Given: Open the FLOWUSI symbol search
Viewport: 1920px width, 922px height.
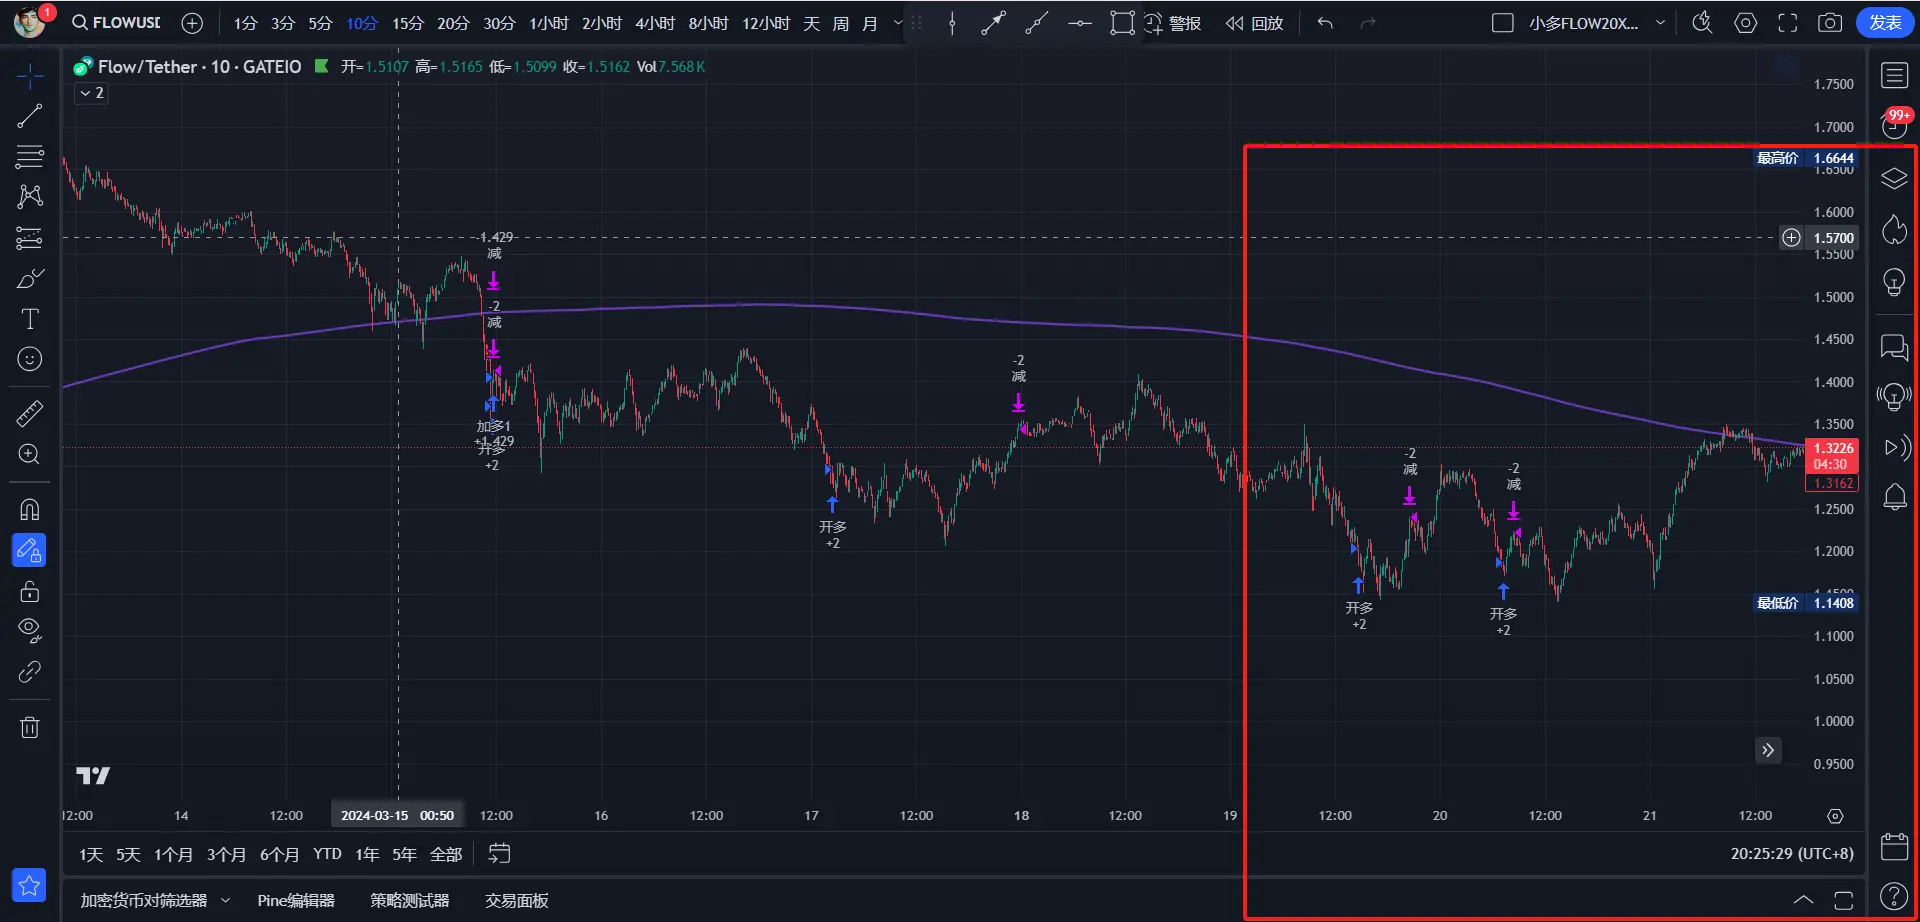Looking at the screenshot, I should (116, 23).
